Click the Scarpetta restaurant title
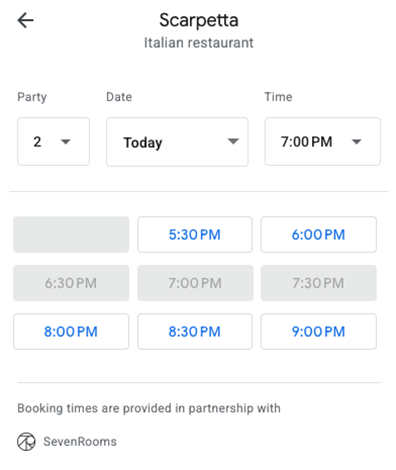 coord(199,20)
